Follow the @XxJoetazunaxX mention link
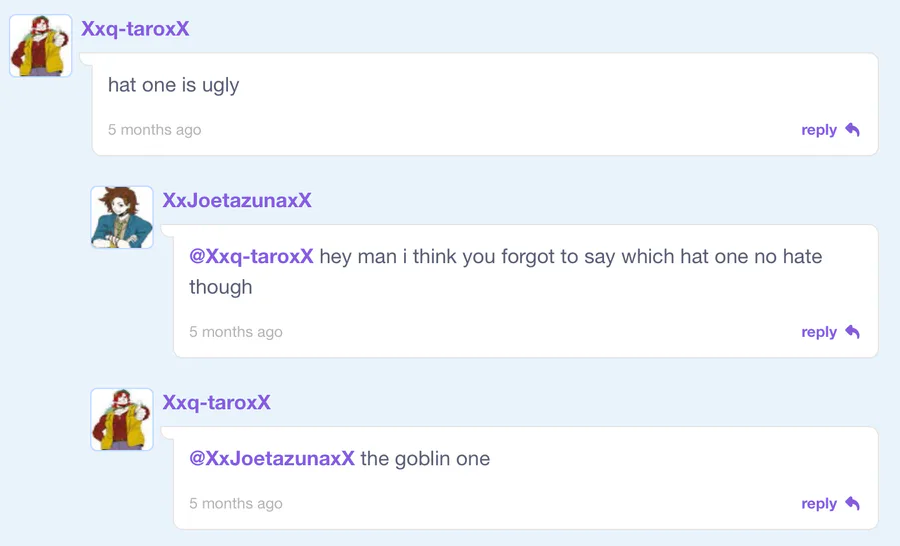 (x=272, y=458)
